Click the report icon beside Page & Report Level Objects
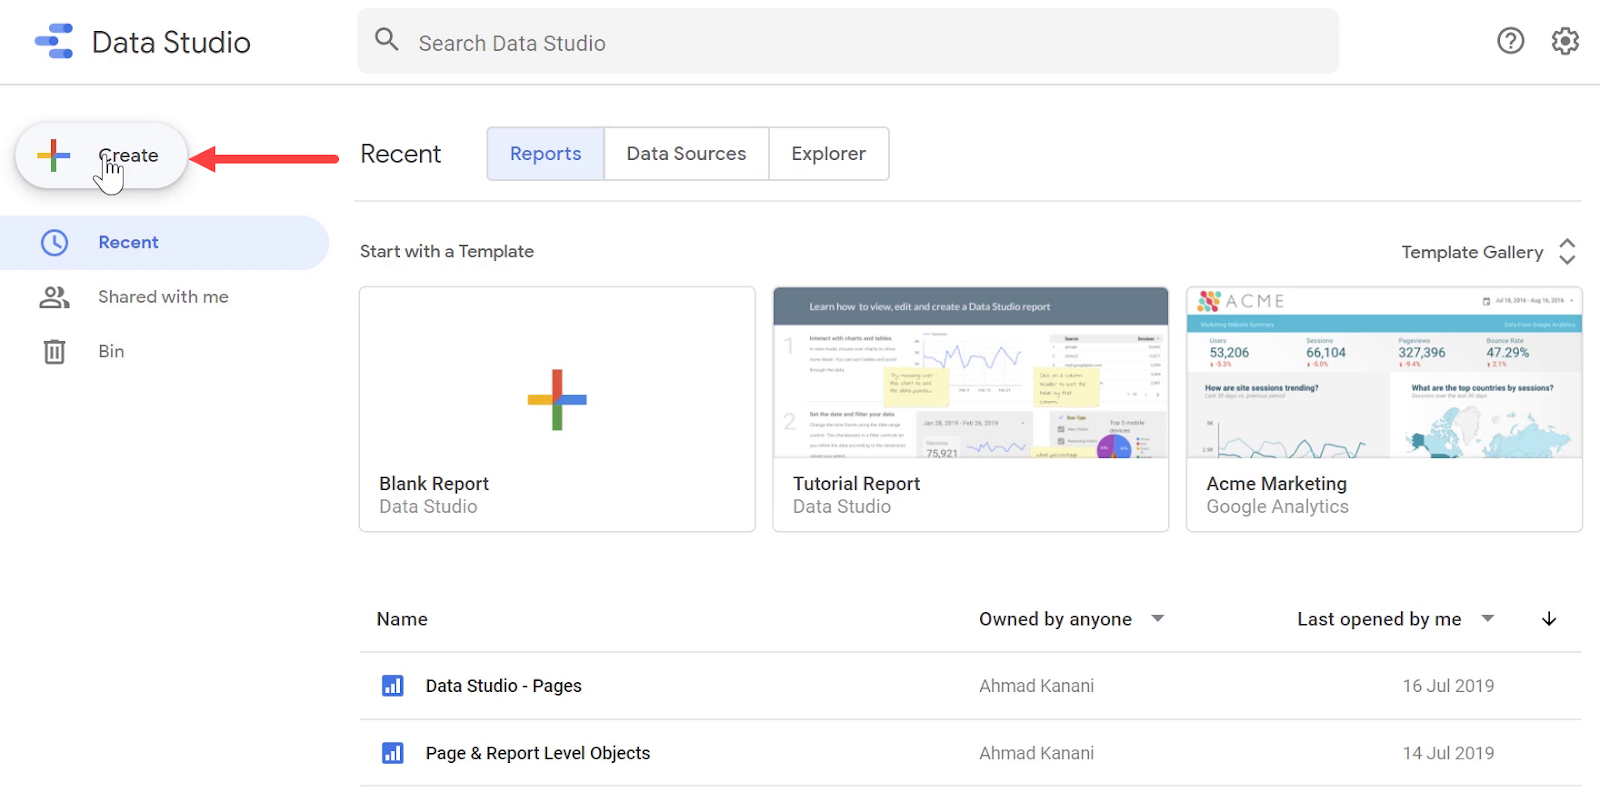1600x793 pixels. (x=393, y=753)
